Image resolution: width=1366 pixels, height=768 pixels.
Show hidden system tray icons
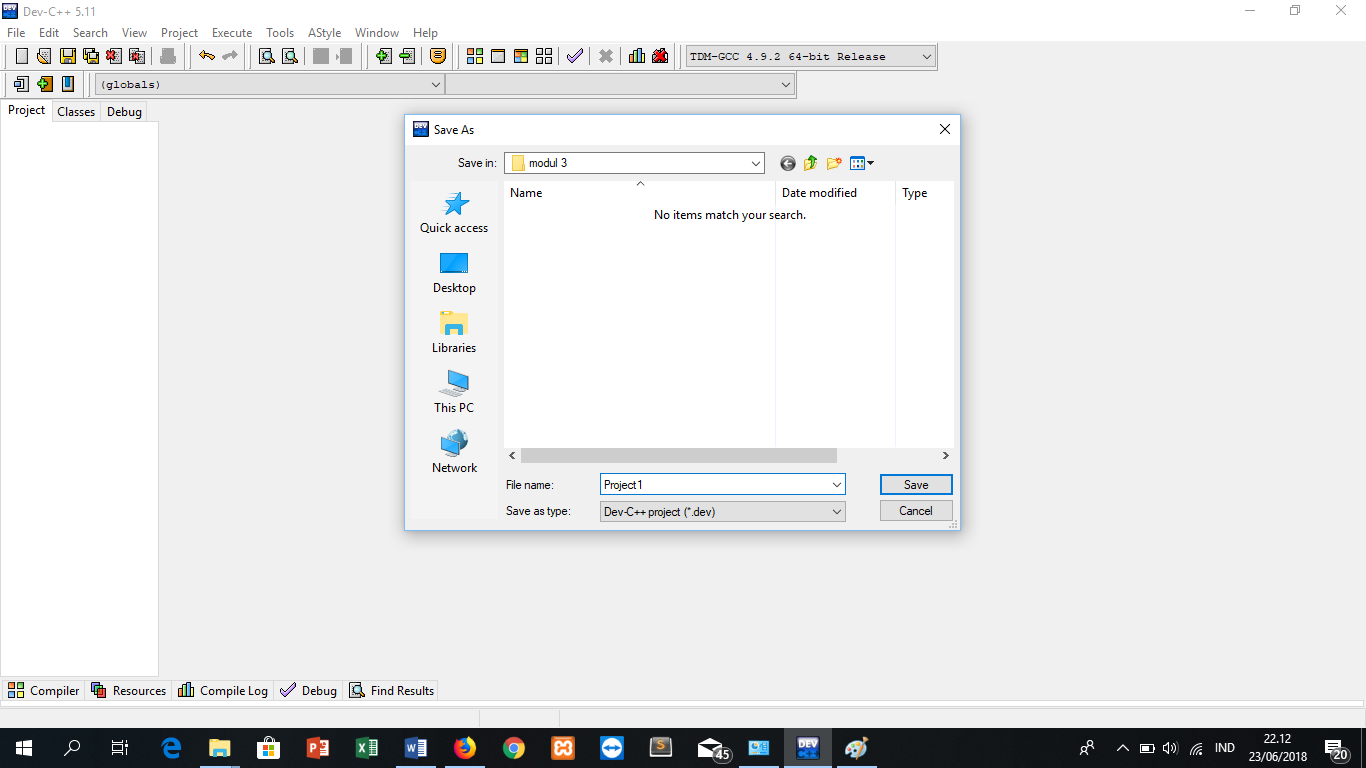tap(1122, 748)
